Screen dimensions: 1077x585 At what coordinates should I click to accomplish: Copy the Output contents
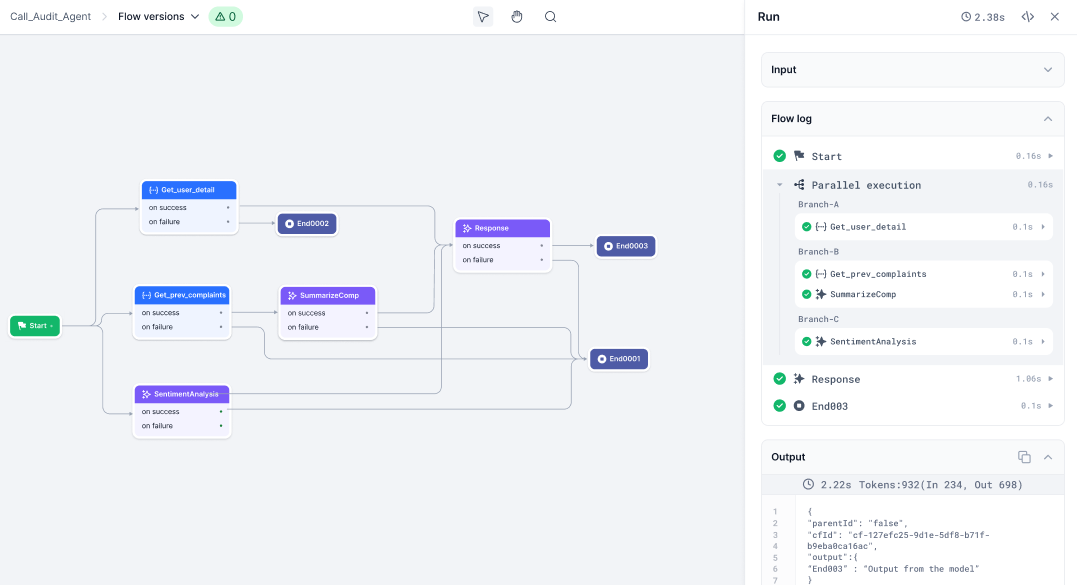pos(1024,457)
